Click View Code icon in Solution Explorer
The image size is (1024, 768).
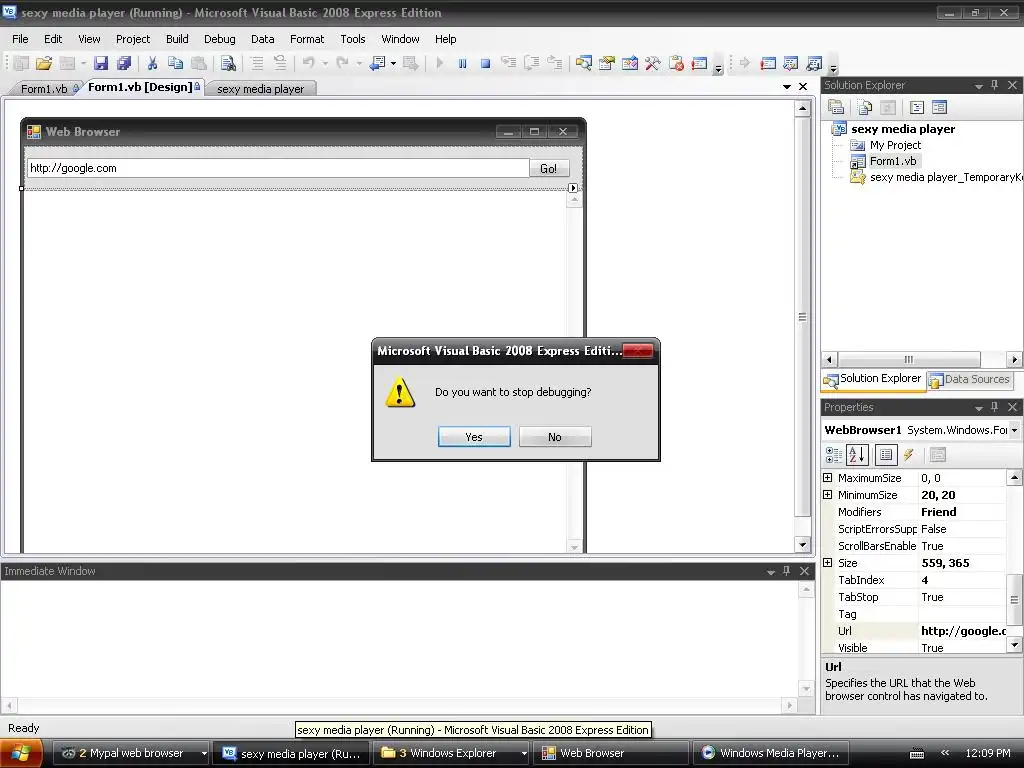917,107
